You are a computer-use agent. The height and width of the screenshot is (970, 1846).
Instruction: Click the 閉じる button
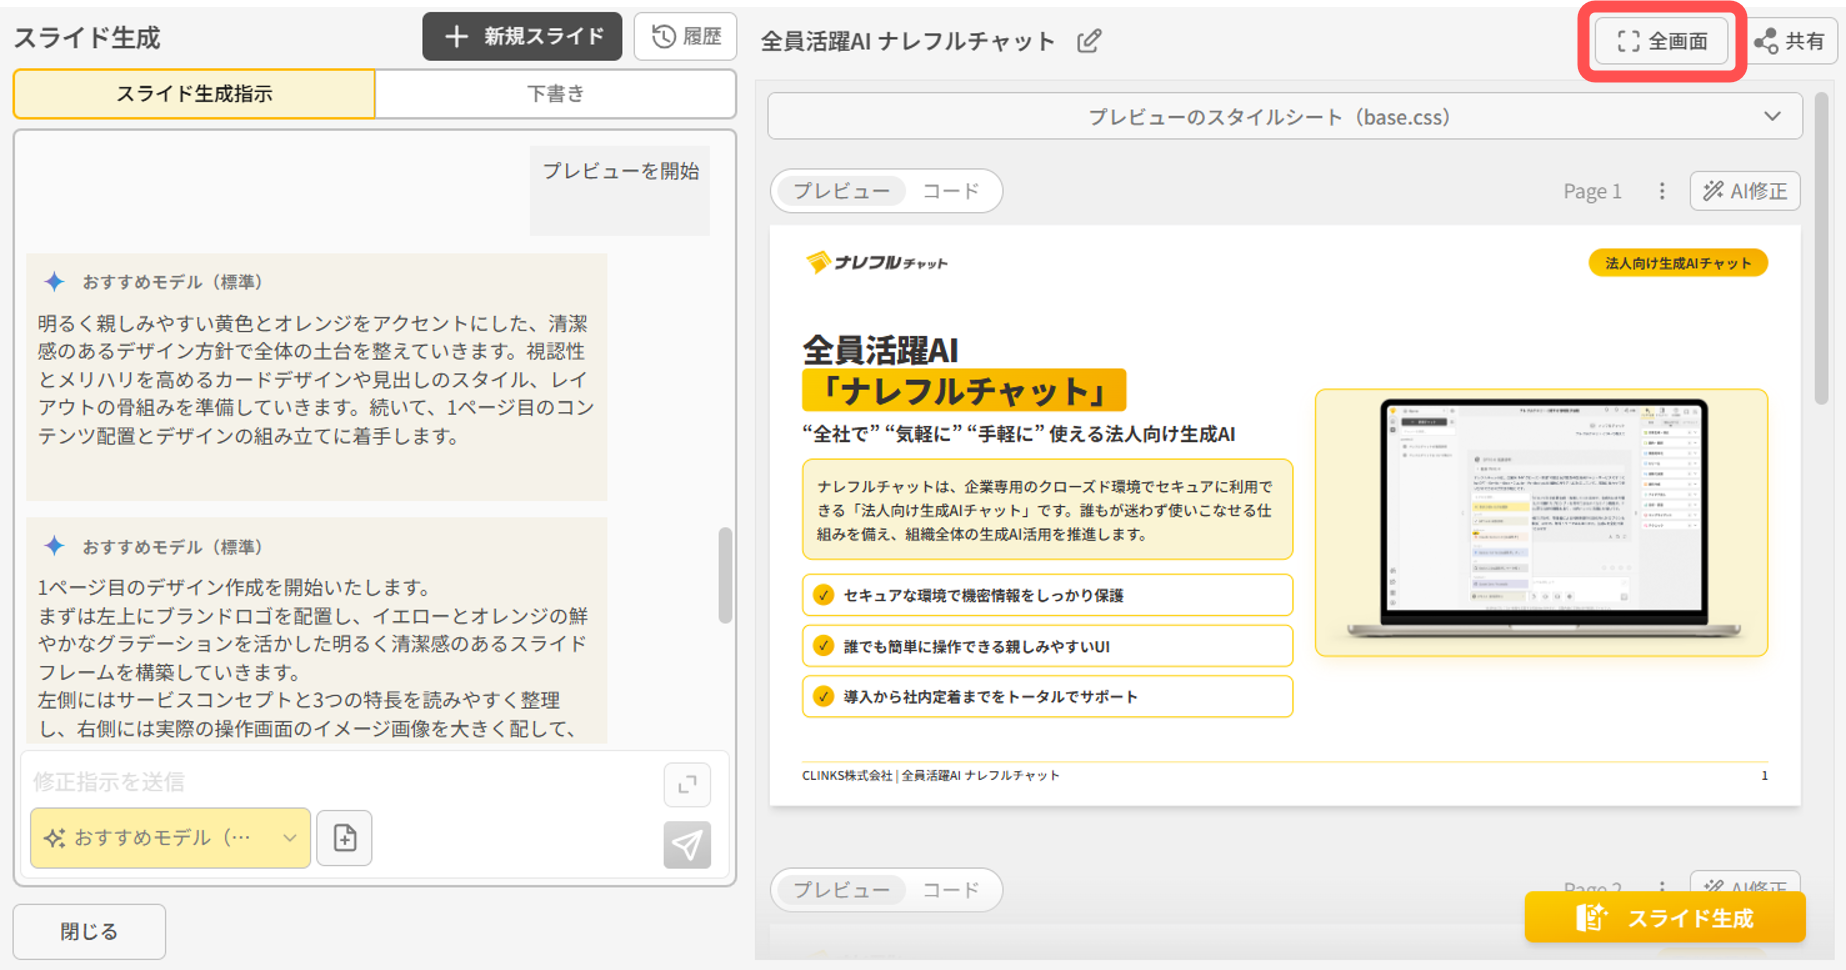(x=89, y=932)
